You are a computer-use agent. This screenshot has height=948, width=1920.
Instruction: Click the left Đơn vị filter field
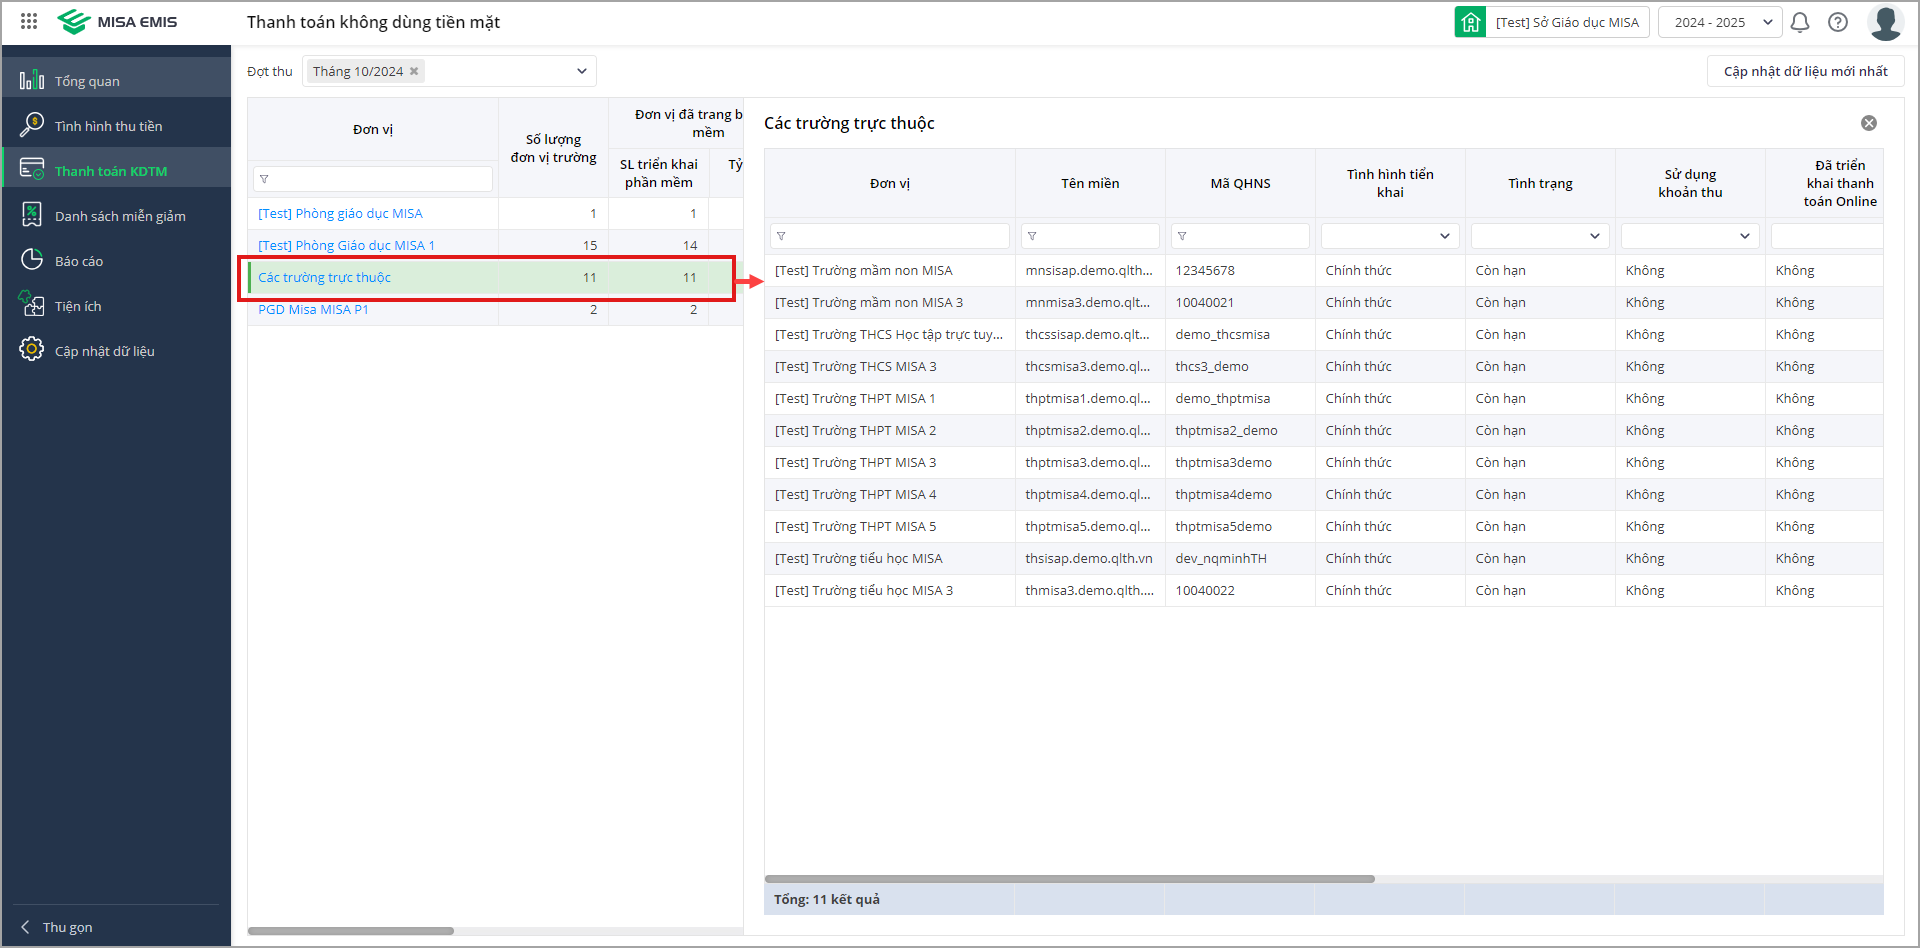(373, 179)
